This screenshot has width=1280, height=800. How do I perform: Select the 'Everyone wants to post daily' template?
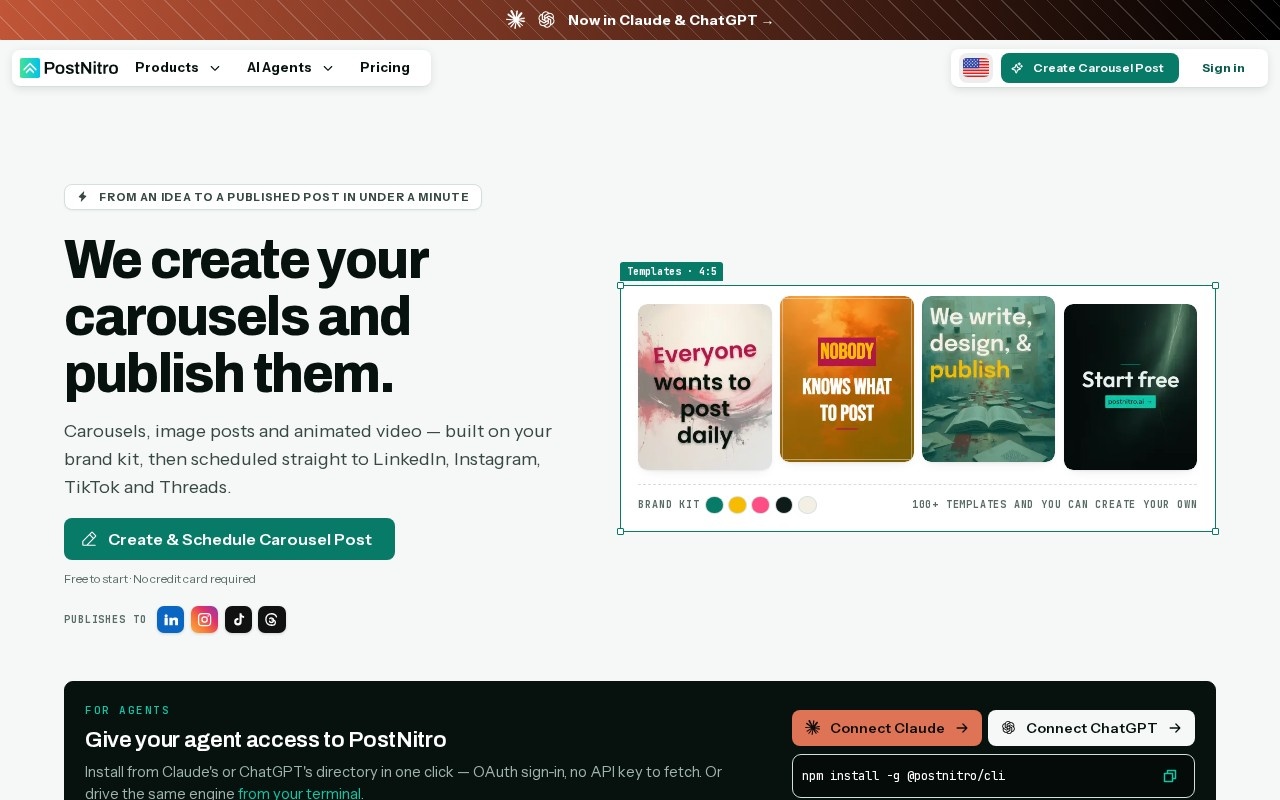pos(705,387)
